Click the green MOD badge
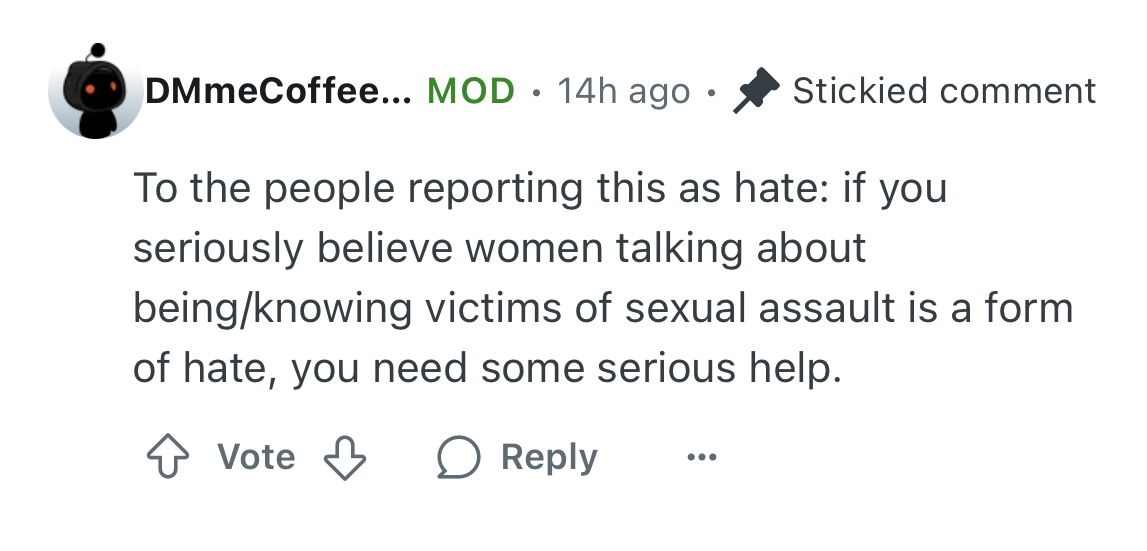1147x551 pixels. click(x=471, y=92)
